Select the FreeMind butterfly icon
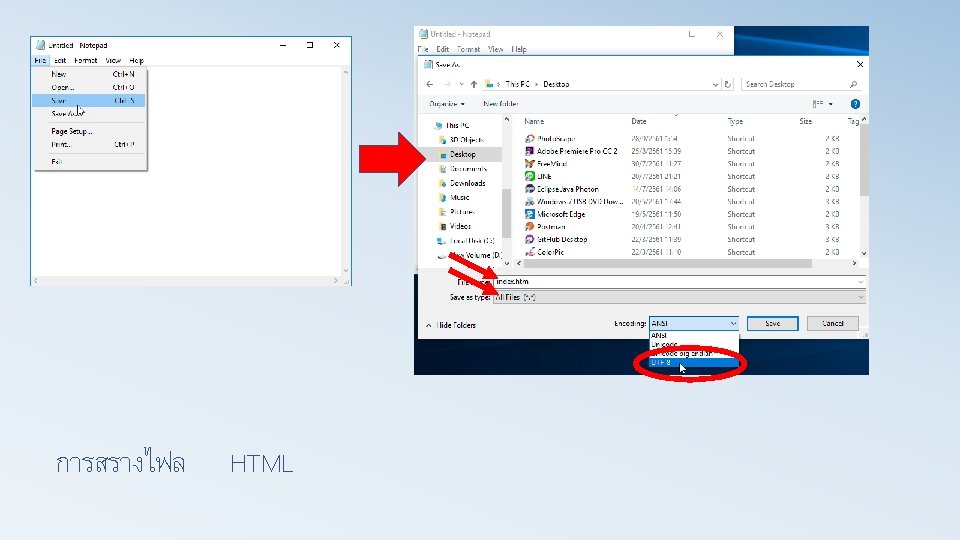 point(530,163)
